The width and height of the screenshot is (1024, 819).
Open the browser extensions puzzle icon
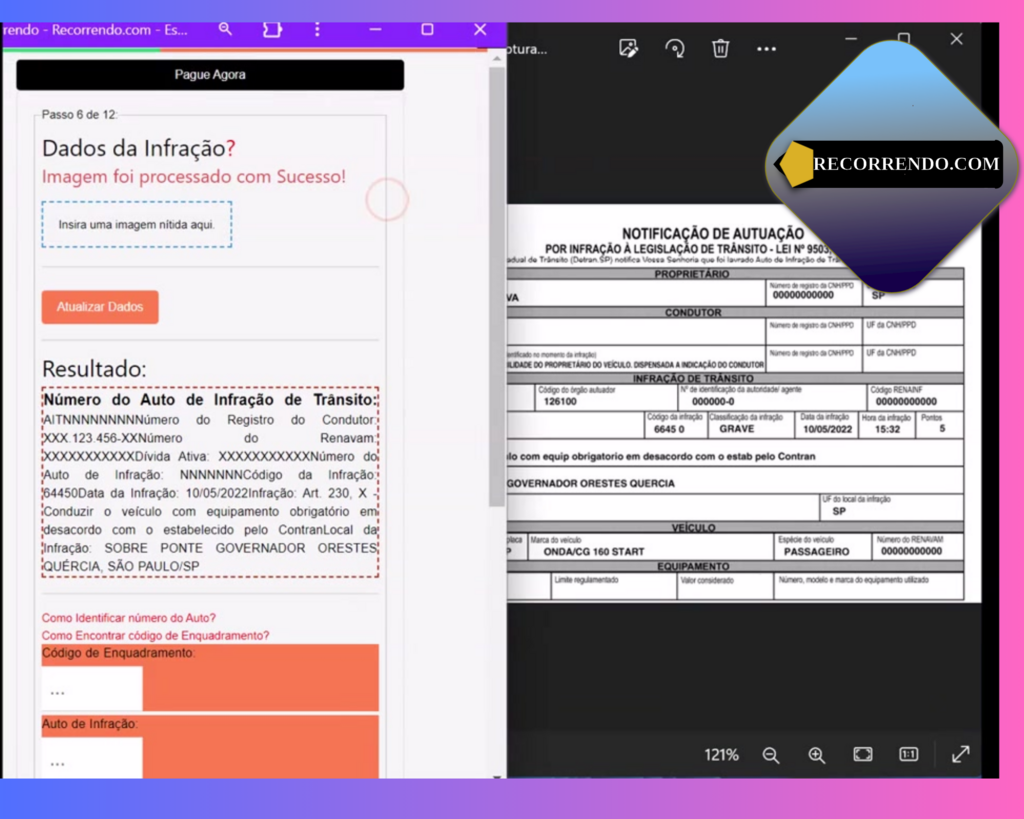click(272, 30)
